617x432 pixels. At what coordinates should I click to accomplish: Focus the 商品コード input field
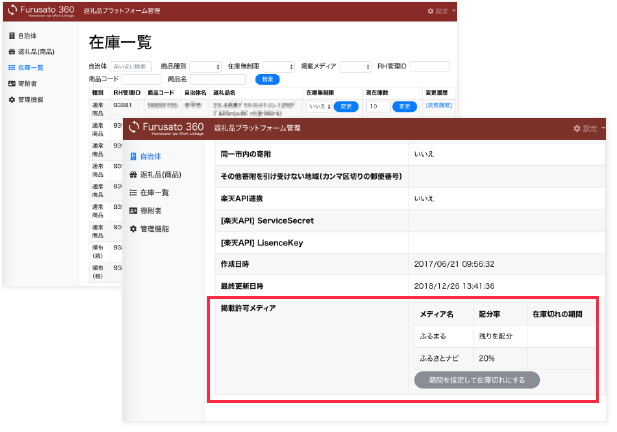point(141,79)
